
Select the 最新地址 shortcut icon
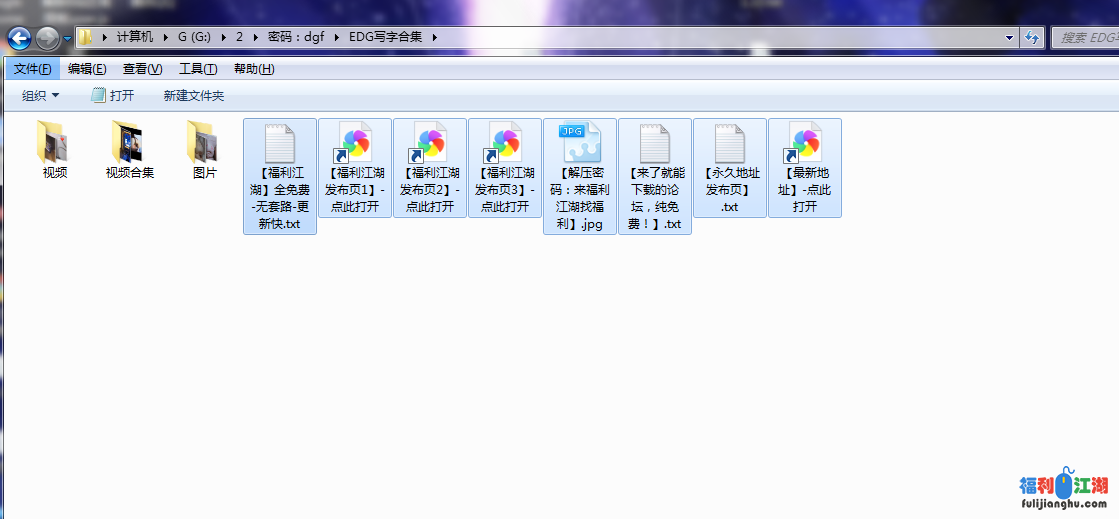[x=805, y=146]
